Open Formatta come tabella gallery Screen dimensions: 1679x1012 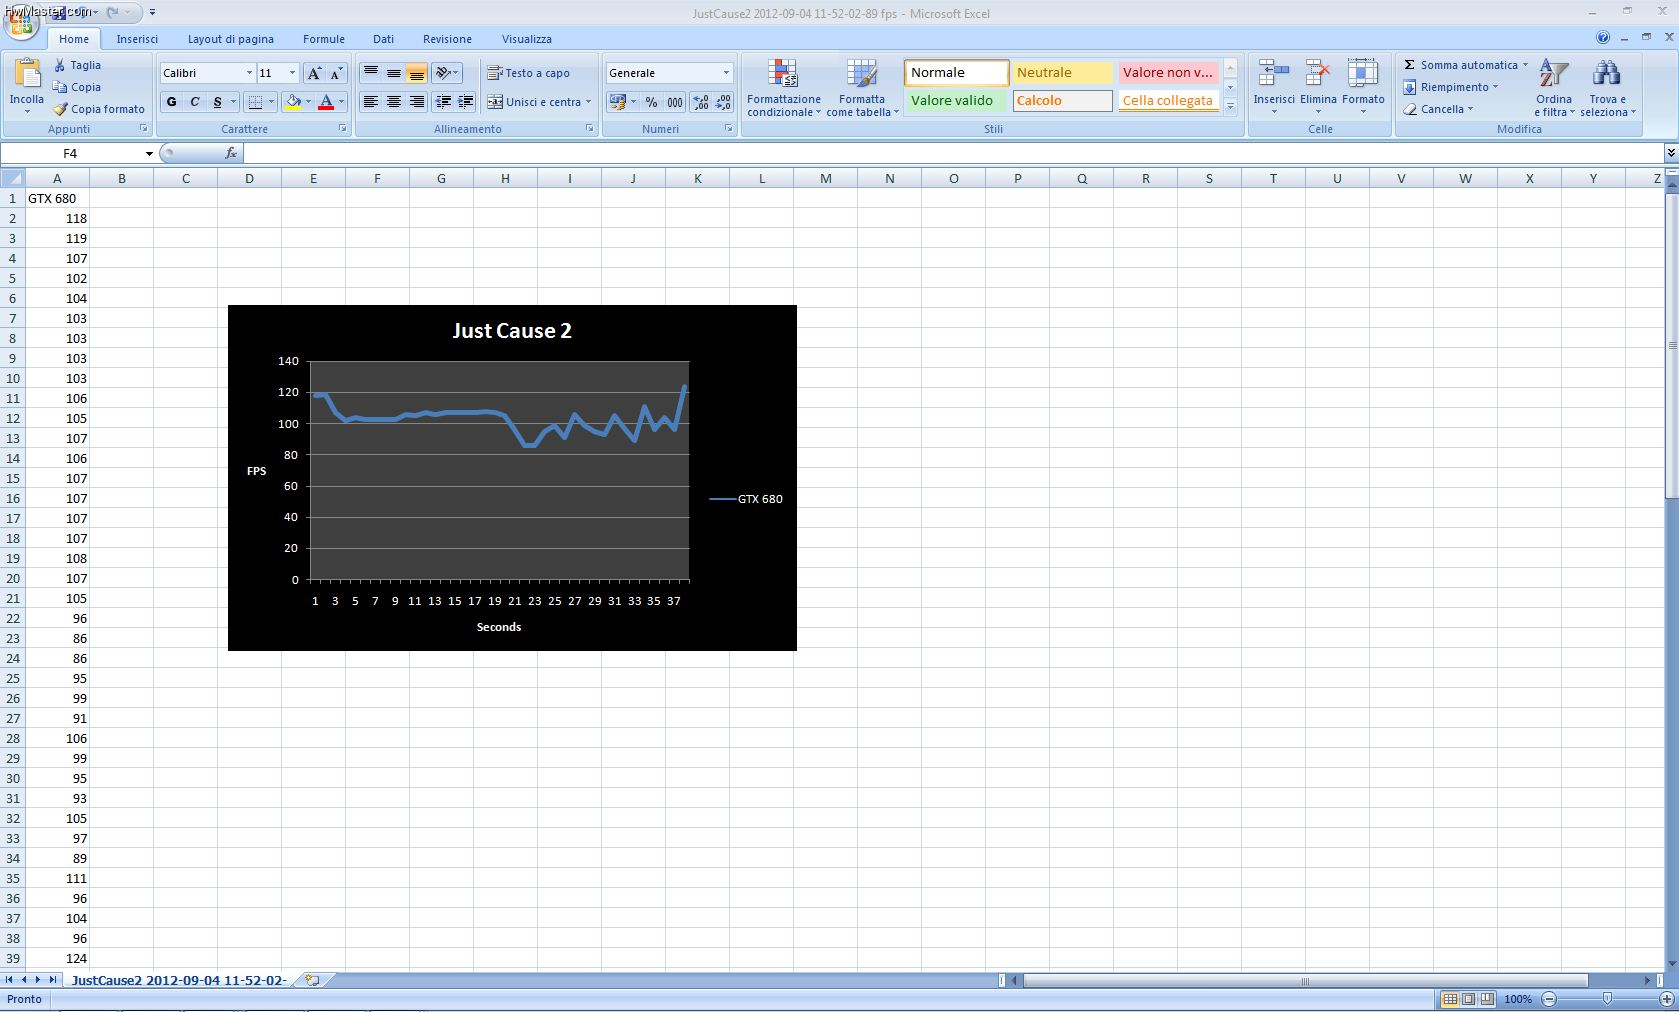[x=862, y=88]
